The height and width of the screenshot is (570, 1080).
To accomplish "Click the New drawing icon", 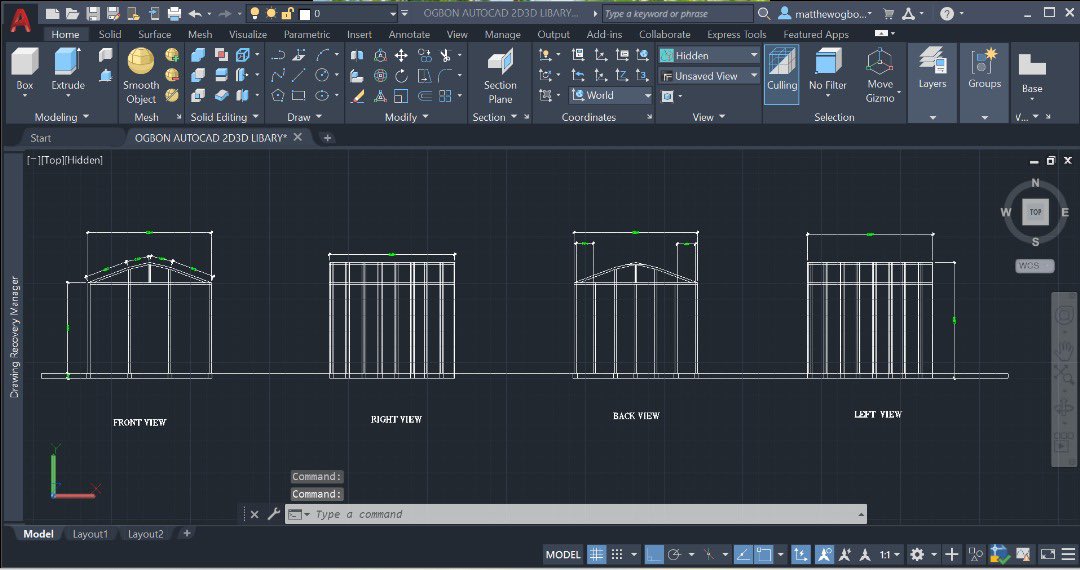I will tap(52, 13).
